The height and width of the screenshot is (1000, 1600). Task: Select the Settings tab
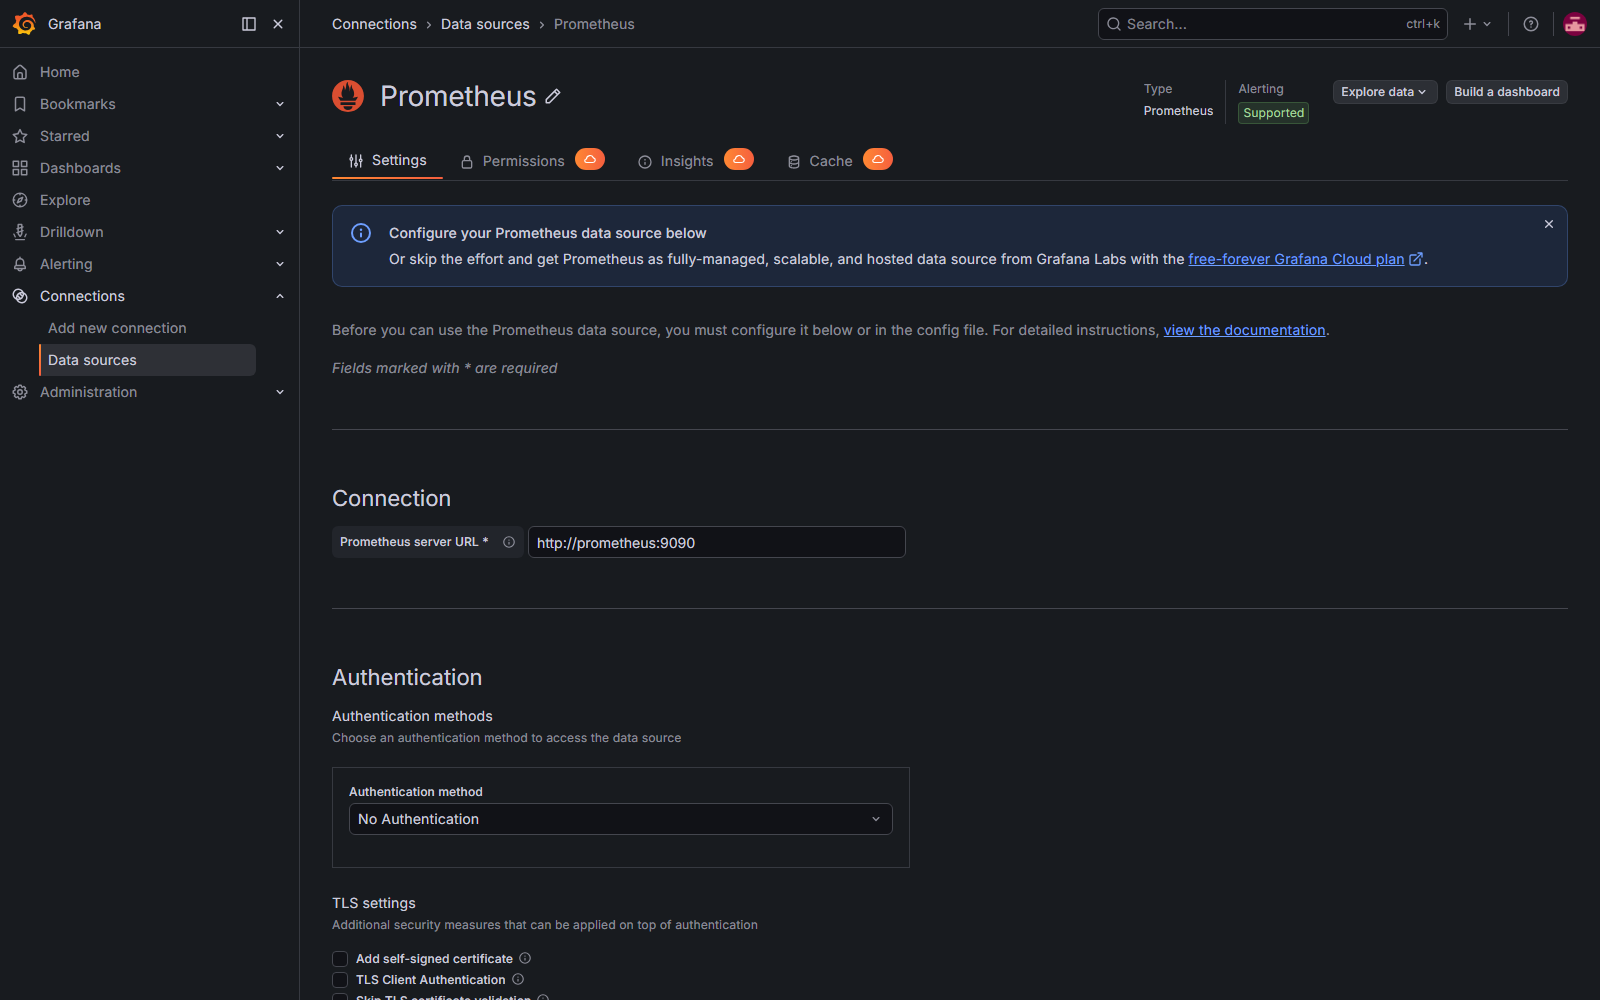pyautogui.click(x=387, y=160)
